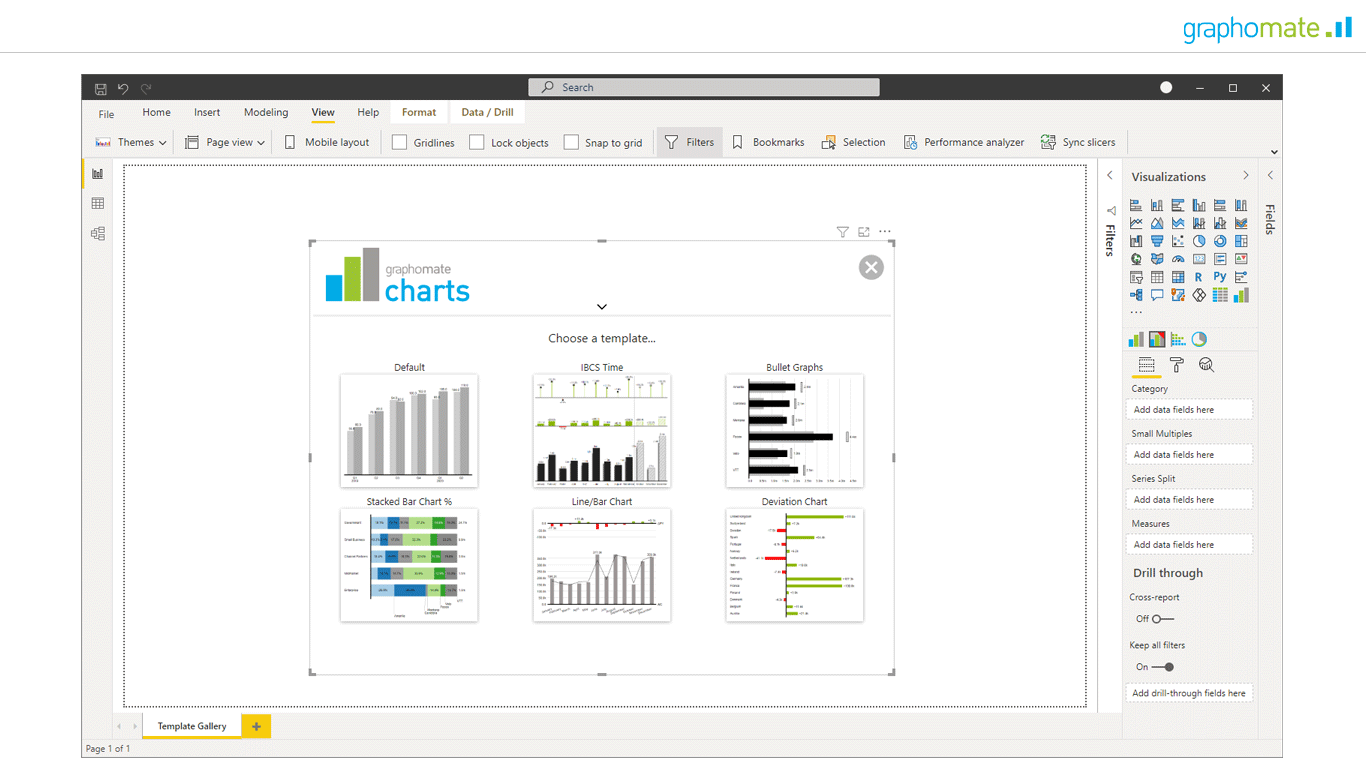Click the Redo arrow icon
Image resolution: width=1366 pixels, height=768 pixels.
(146, 88)
